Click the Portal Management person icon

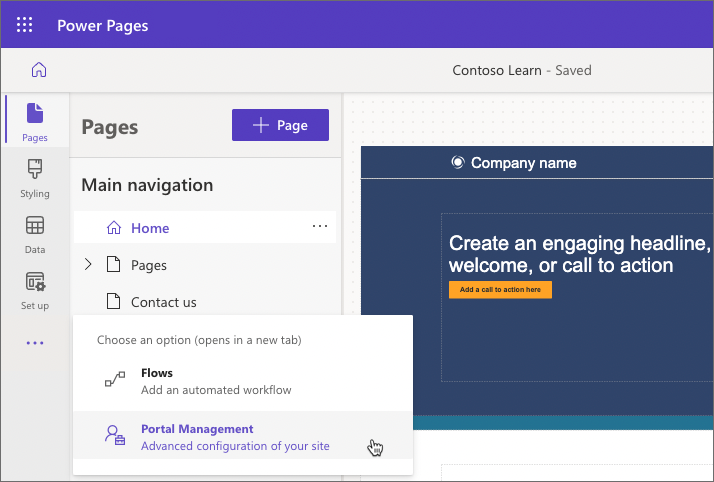(x=115, y=435)
